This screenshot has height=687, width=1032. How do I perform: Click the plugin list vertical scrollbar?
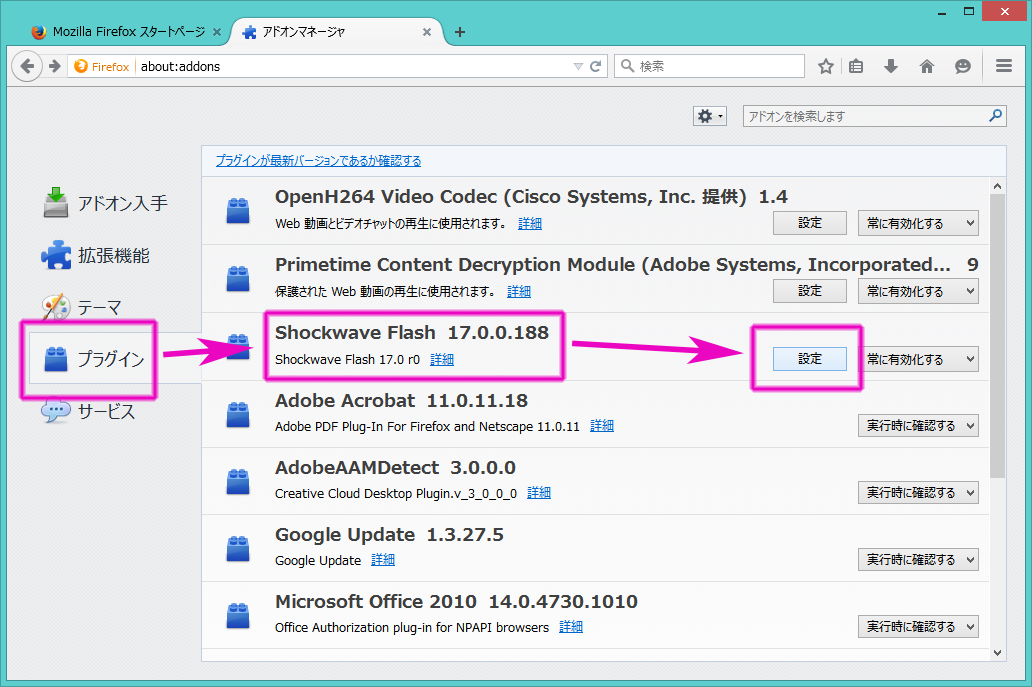996,330
